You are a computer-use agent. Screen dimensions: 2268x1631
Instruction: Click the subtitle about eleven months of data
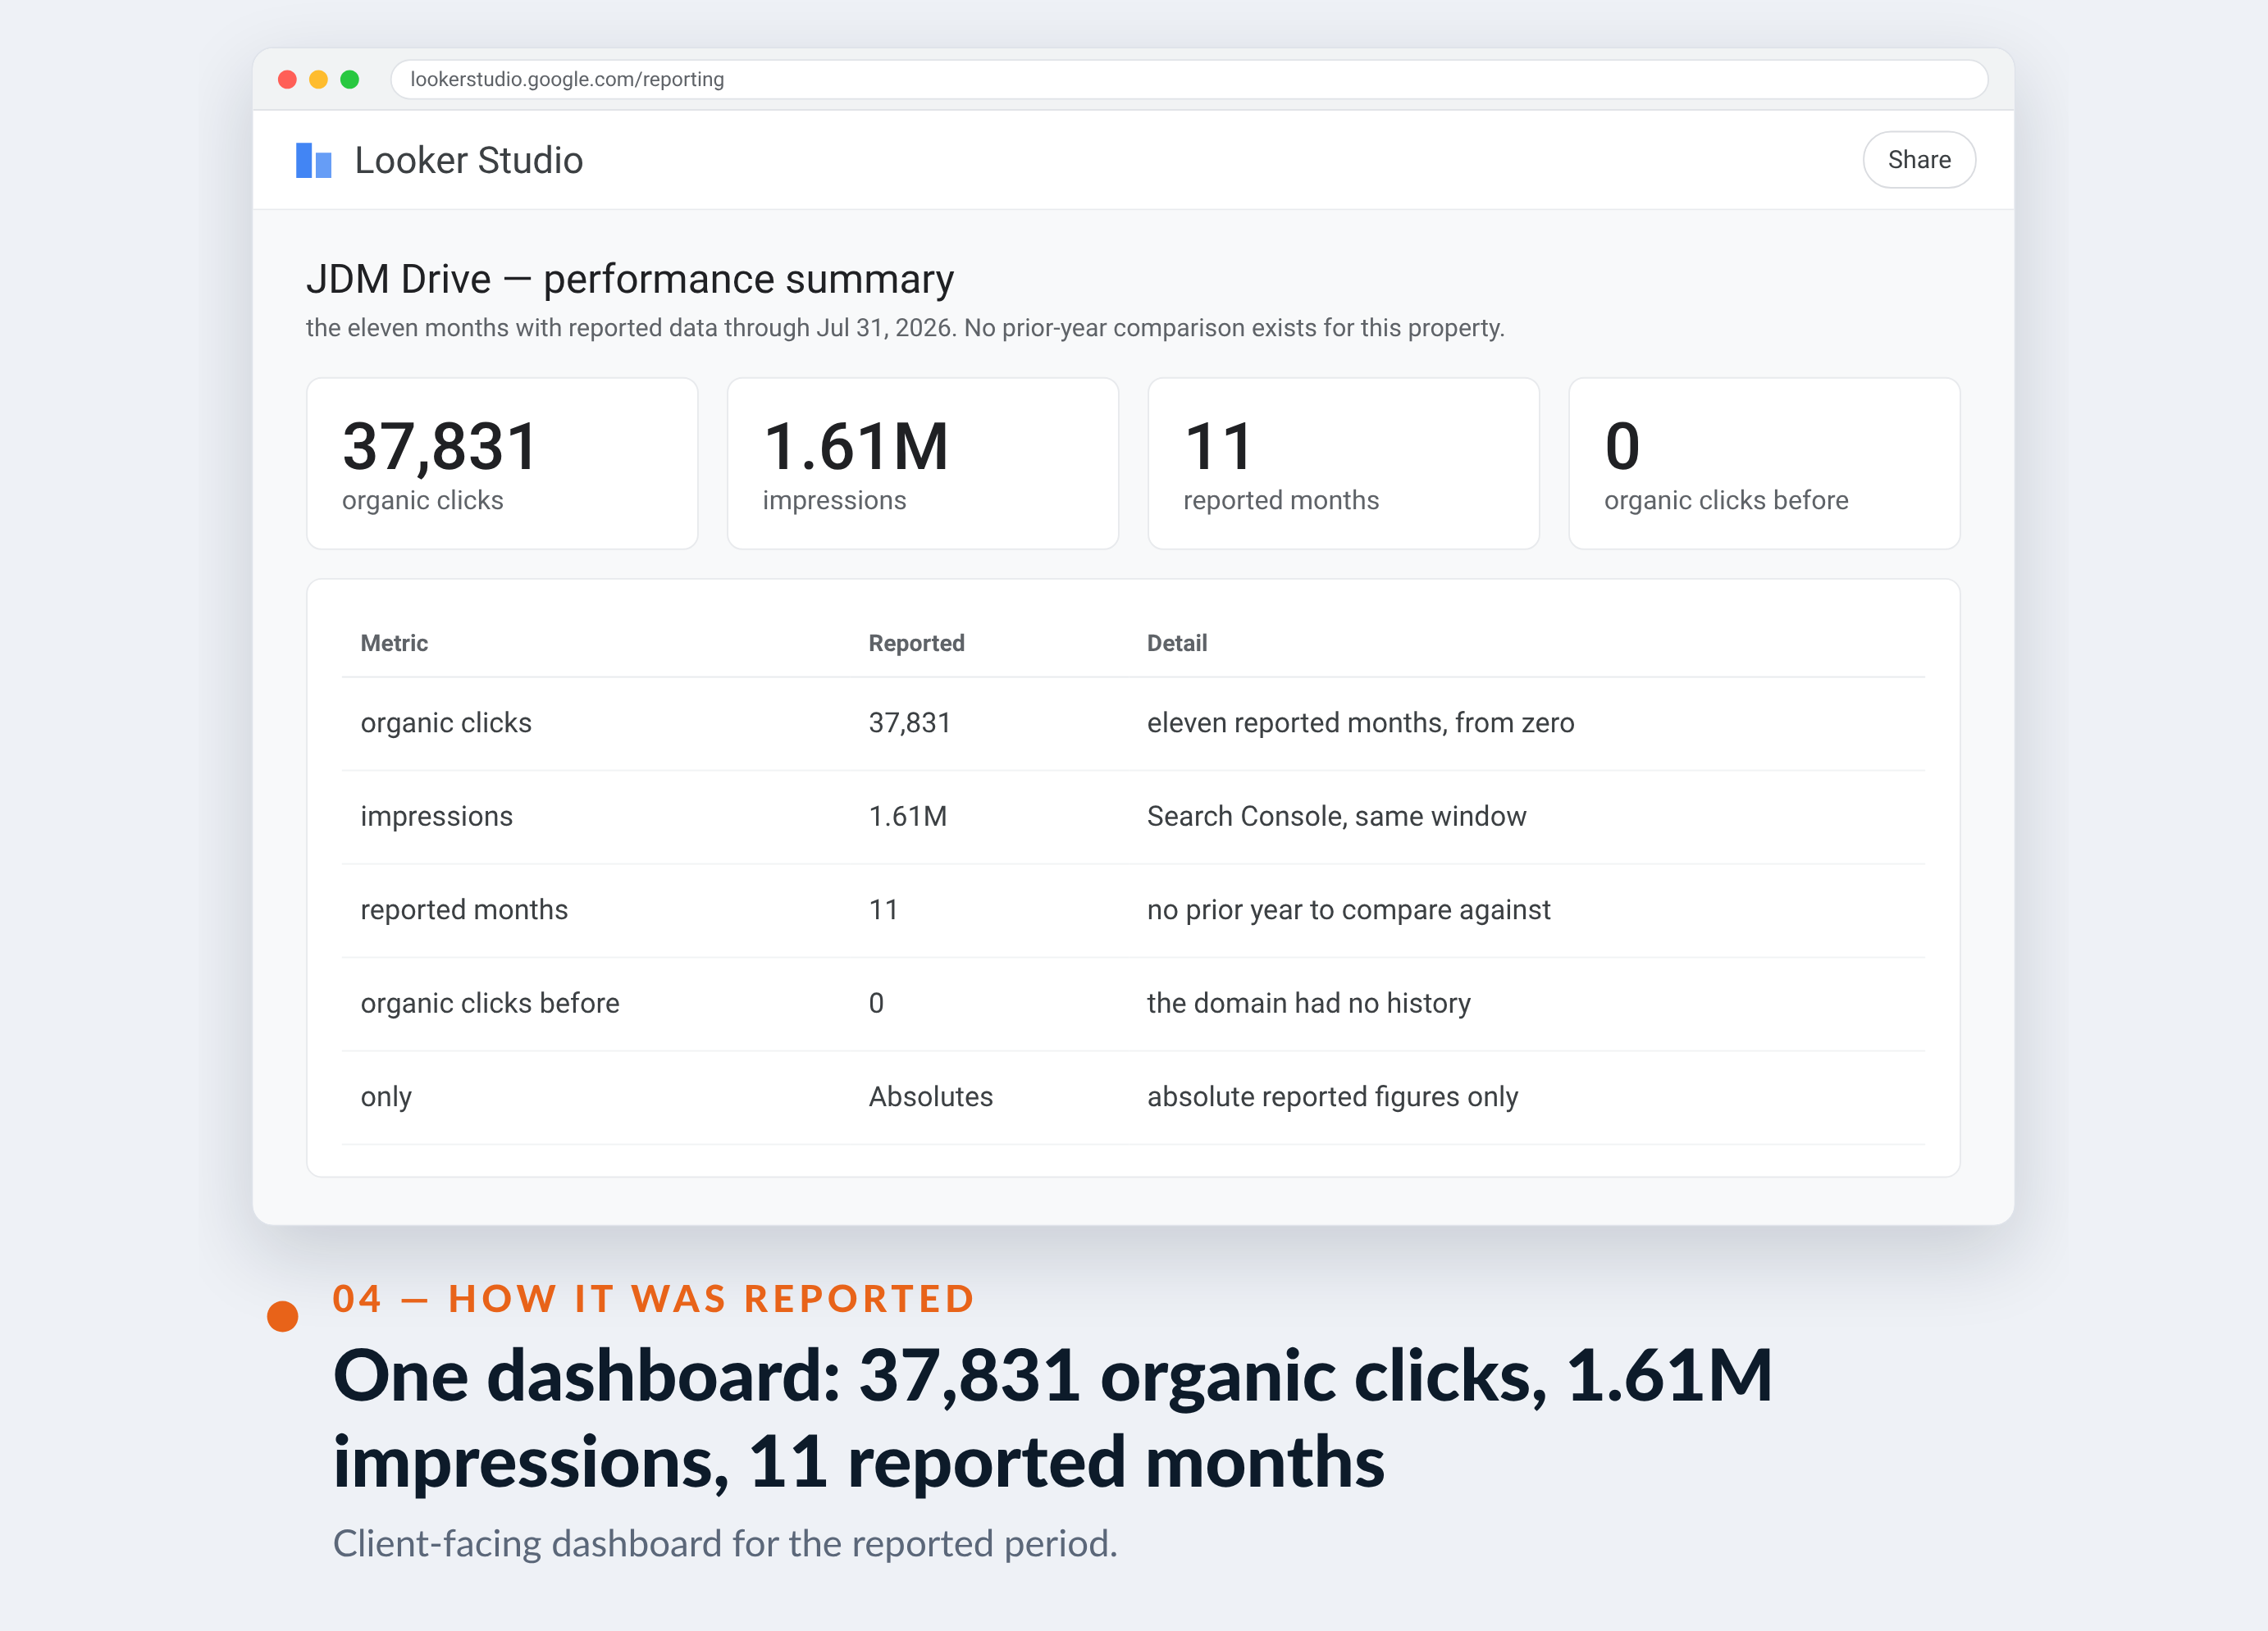pos(904,328)
